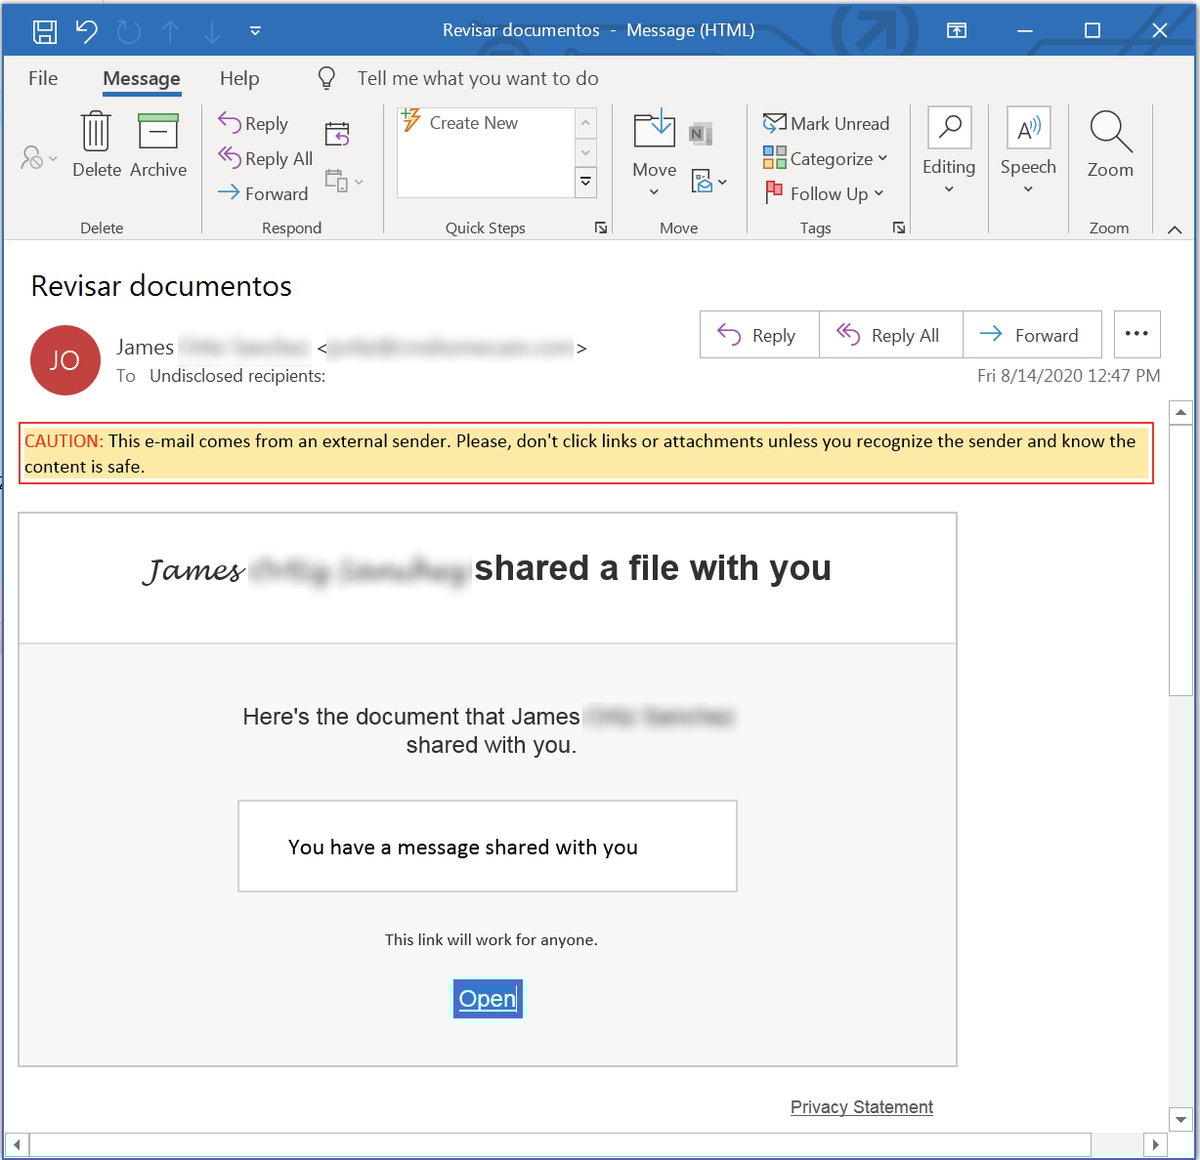Toggle Mark Unread on the message
This screenshot has width=1200, height=1160.
click(x=827, y=123)
